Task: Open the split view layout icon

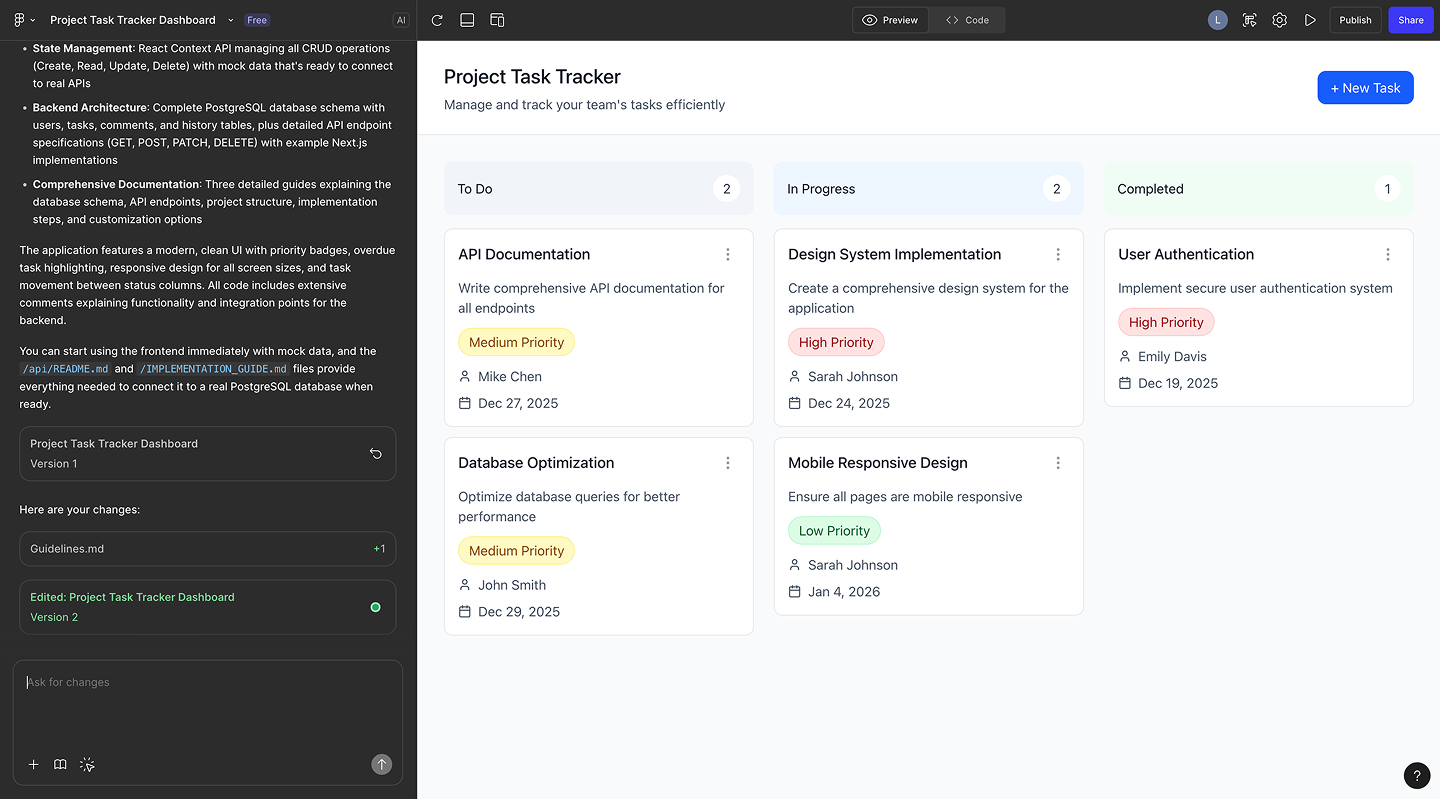Action: (496, 19)
